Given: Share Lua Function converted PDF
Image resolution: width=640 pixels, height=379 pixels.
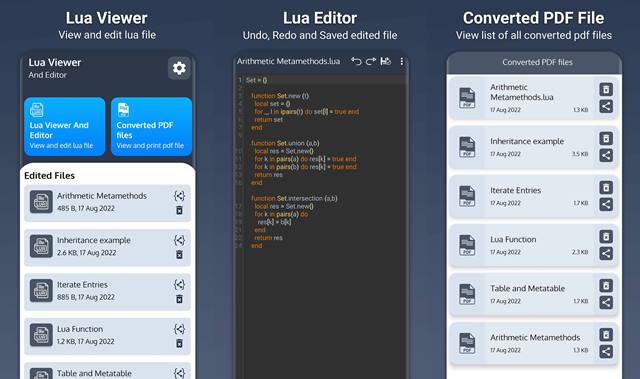Looking at the screenshot, I should (x=606, y=253).
